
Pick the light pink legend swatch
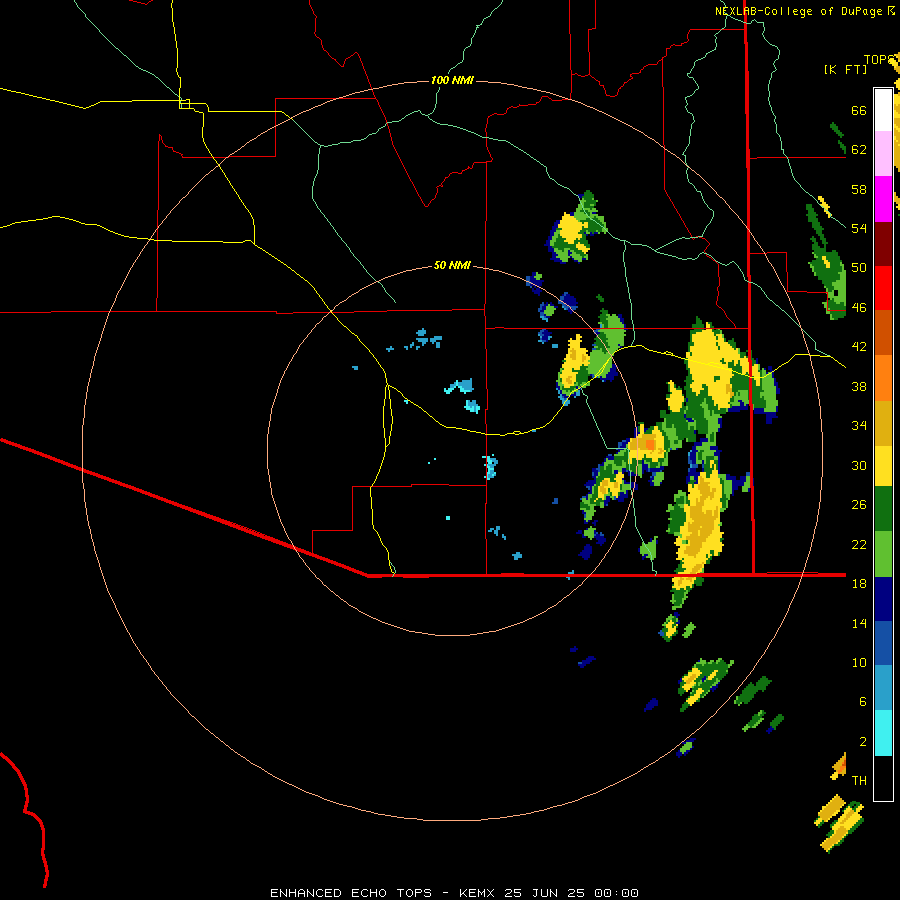click(883, 154)
